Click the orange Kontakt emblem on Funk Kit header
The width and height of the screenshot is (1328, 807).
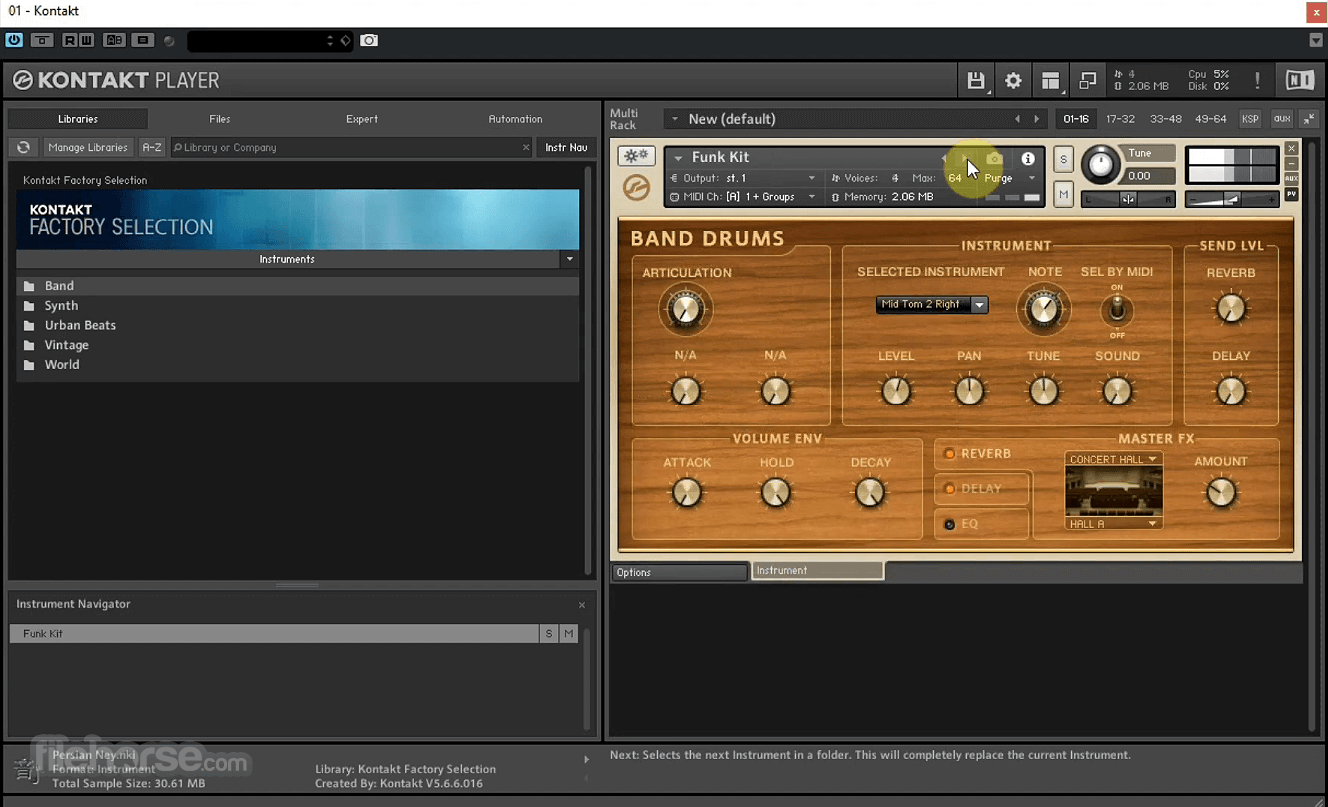point(636,187)
